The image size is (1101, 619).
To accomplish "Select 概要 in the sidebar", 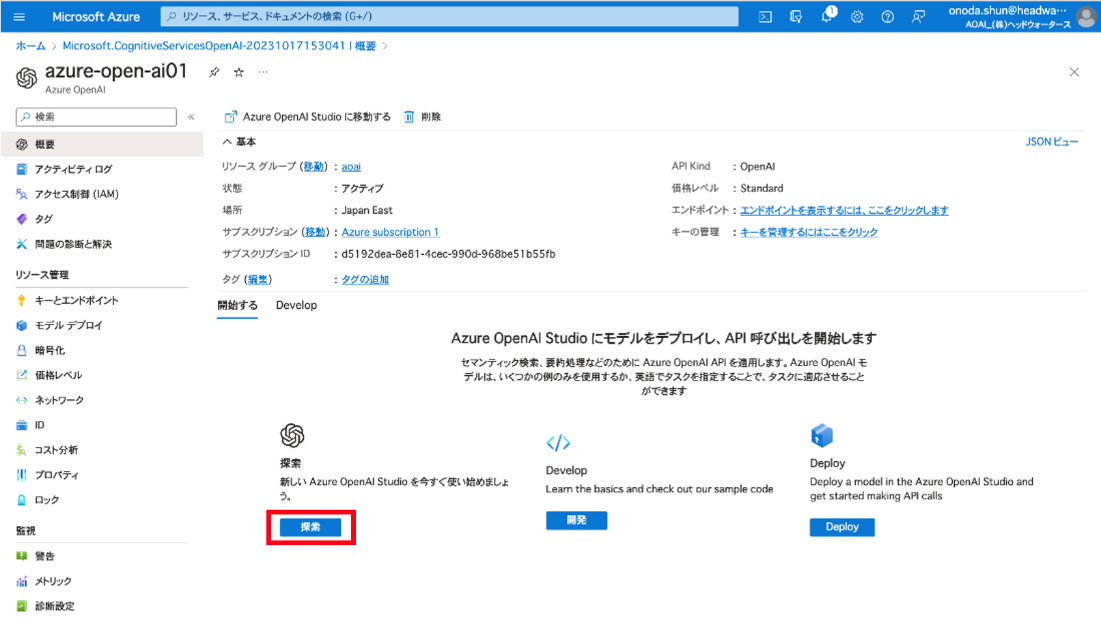I will pos(102,144).
